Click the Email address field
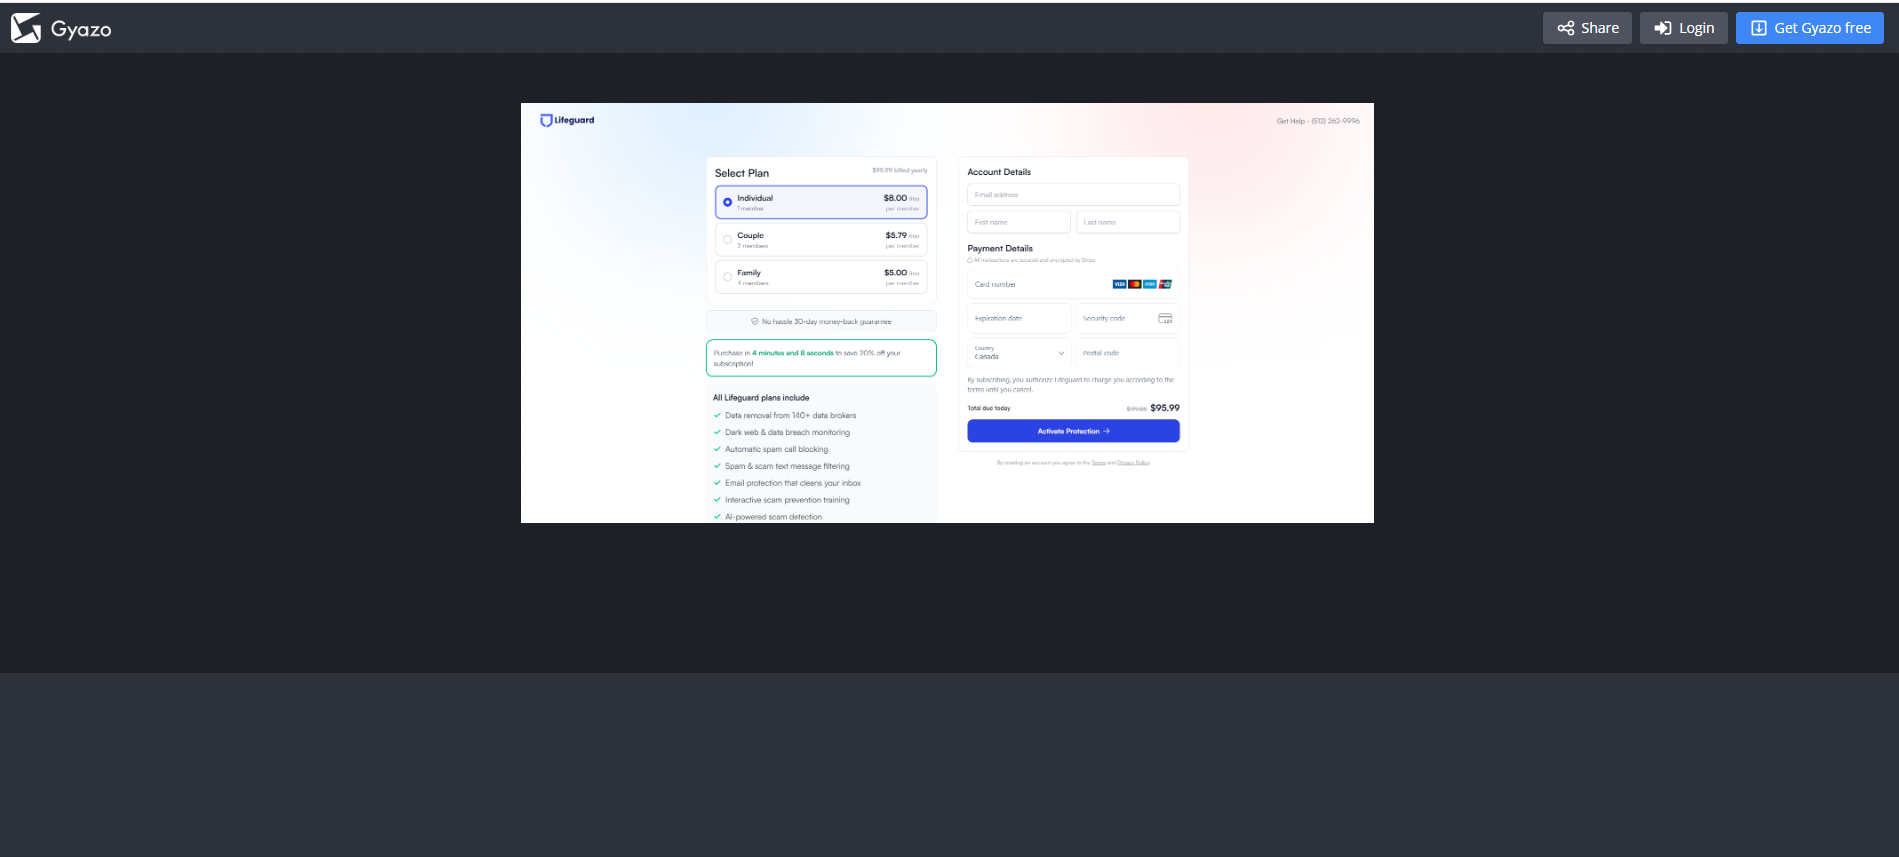1899x857 pixels. click(1072, 195)
